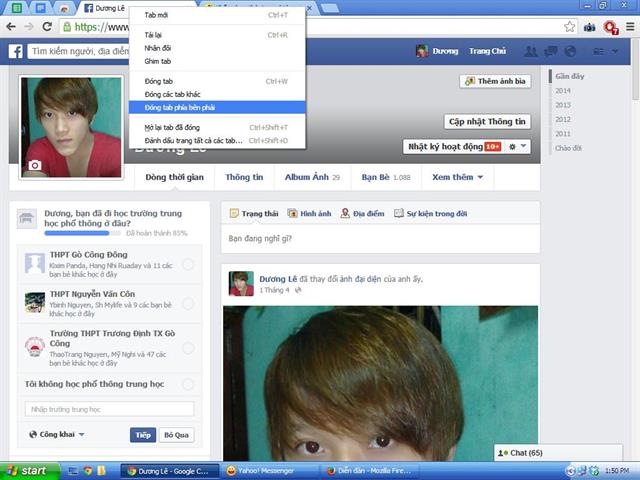Open Nhật ký hoạt động button
640x480 pixels.
point(454,147)
